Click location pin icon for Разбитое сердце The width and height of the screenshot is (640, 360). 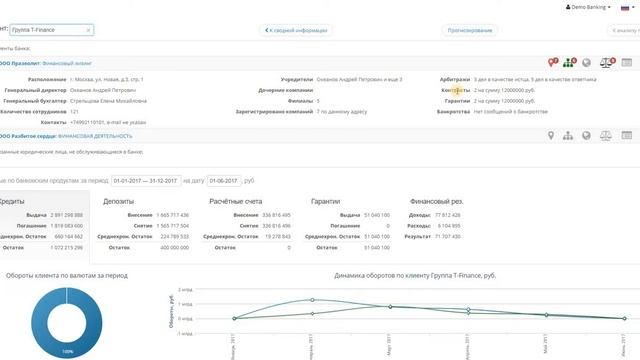(551, 136)
